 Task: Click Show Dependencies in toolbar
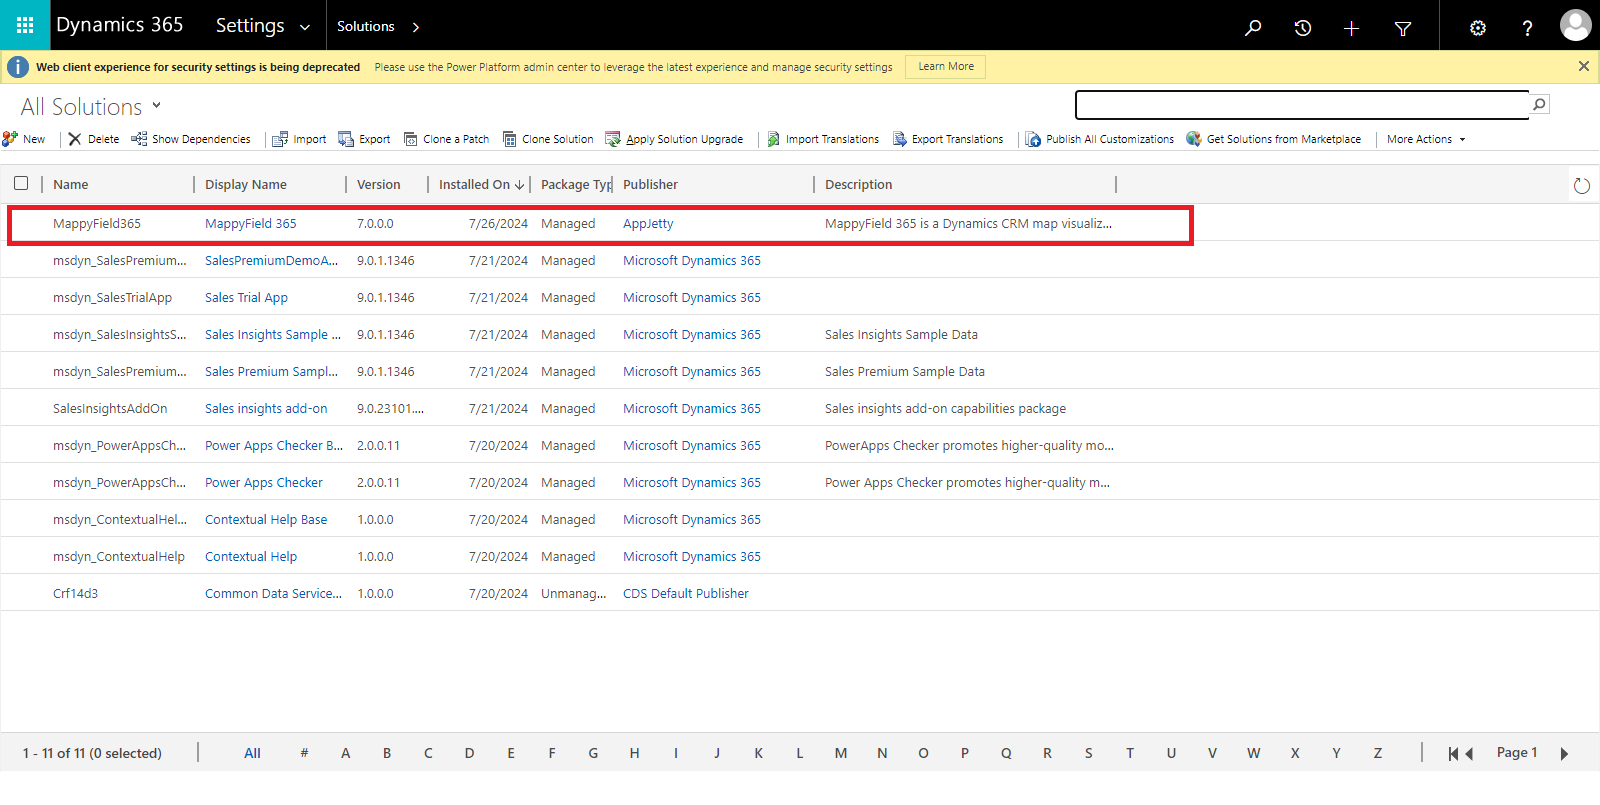191,139
